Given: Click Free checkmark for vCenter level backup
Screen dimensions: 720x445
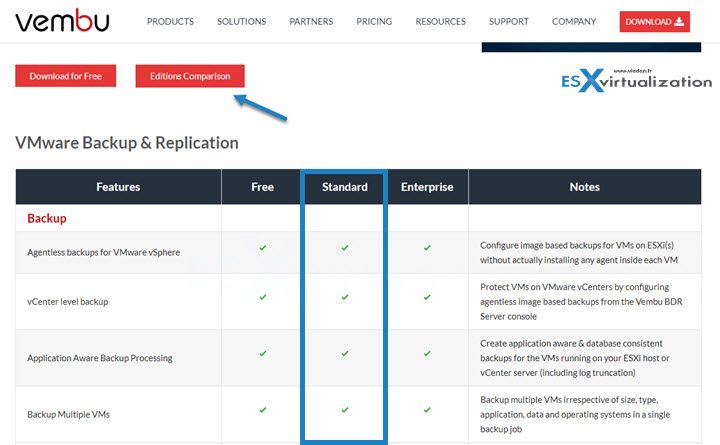Looking at the screenshot, I should (263, 297).
